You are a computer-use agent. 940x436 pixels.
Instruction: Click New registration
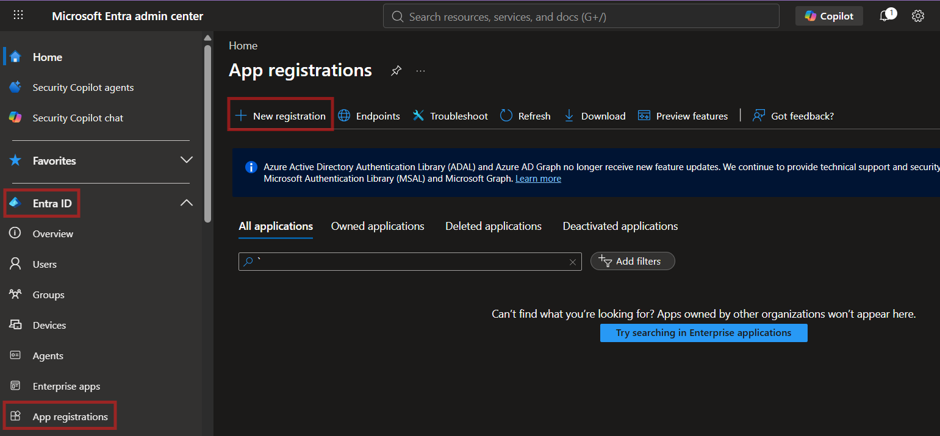[x=281, y=116]
